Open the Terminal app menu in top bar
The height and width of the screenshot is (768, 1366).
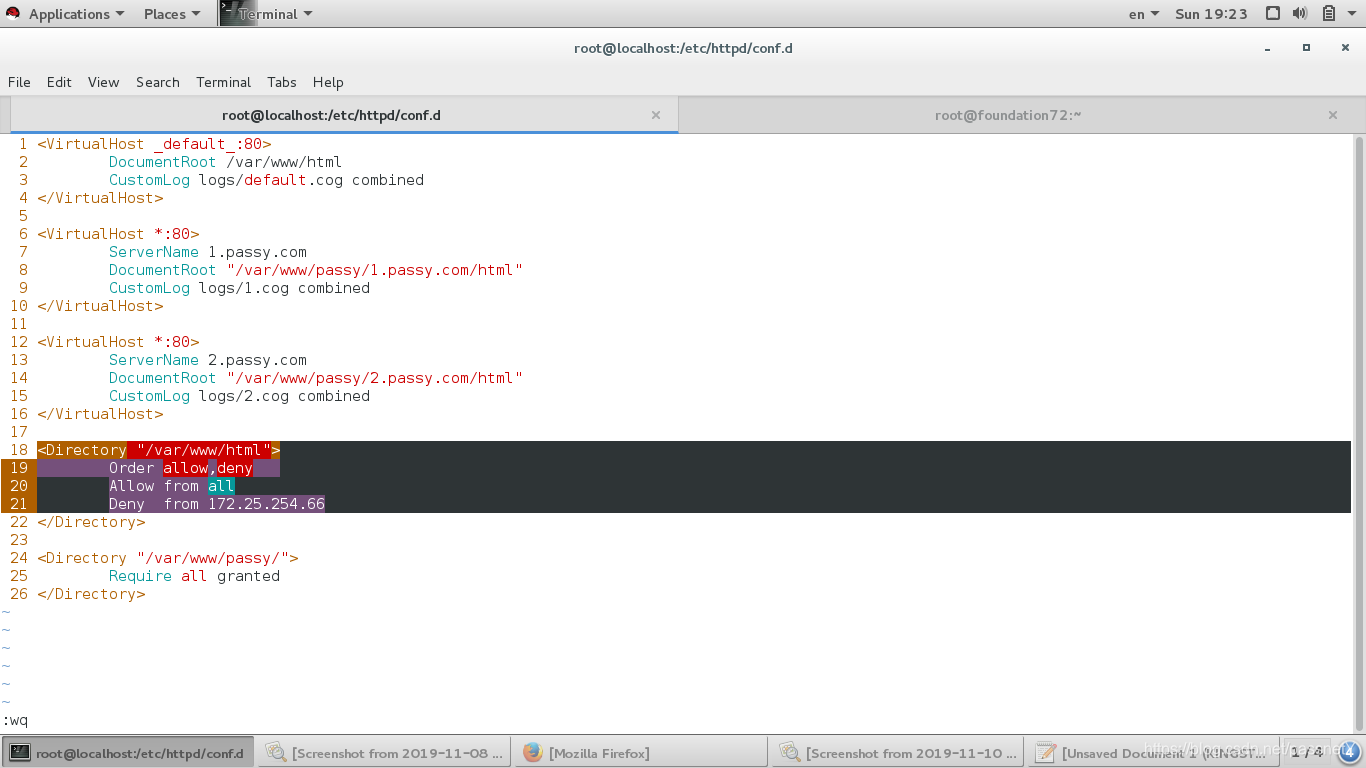(x=275, y=14)
